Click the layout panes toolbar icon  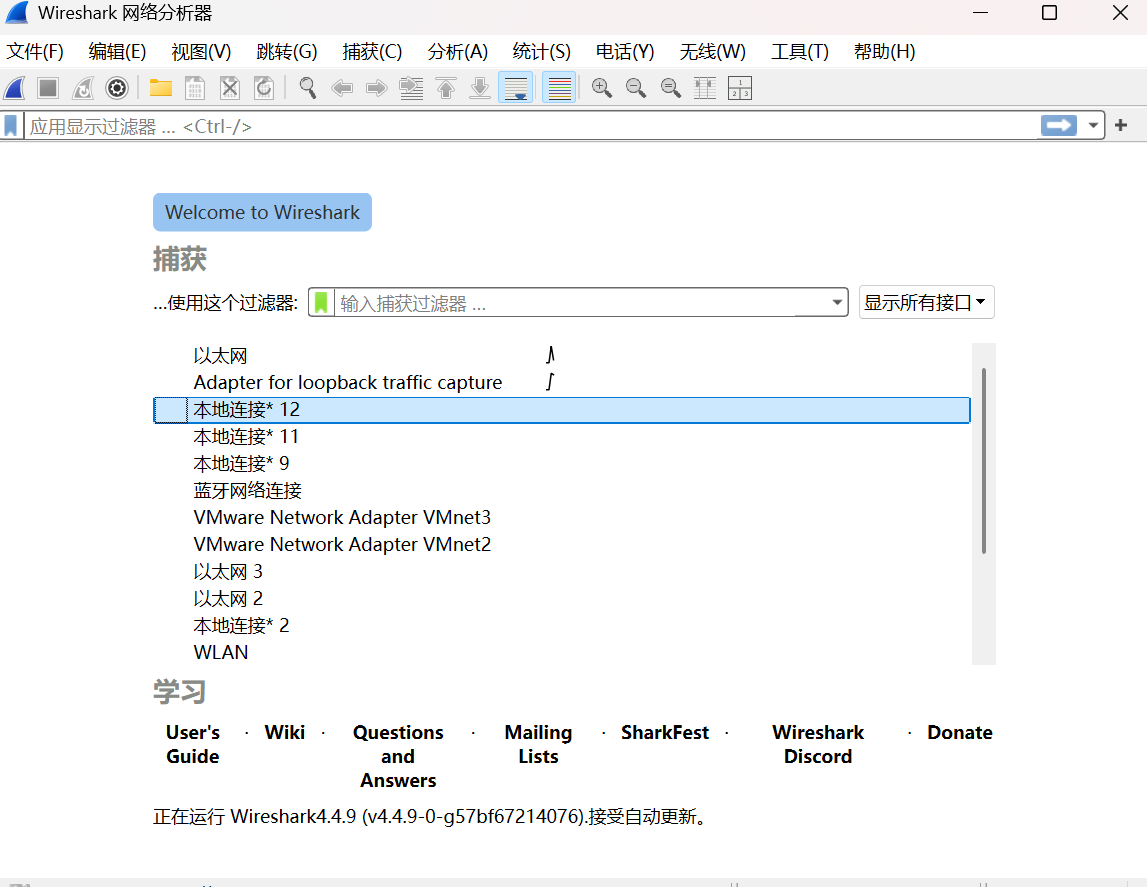coord(740,88)
